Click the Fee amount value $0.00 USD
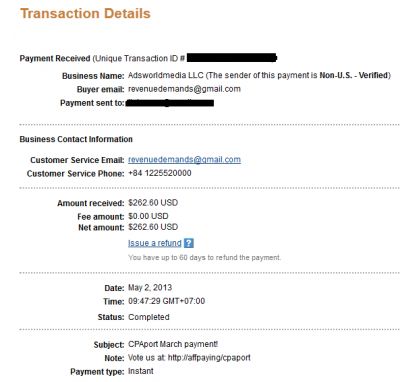The height and width of the screenshot is (382, 400). click(x=148, y=216)
